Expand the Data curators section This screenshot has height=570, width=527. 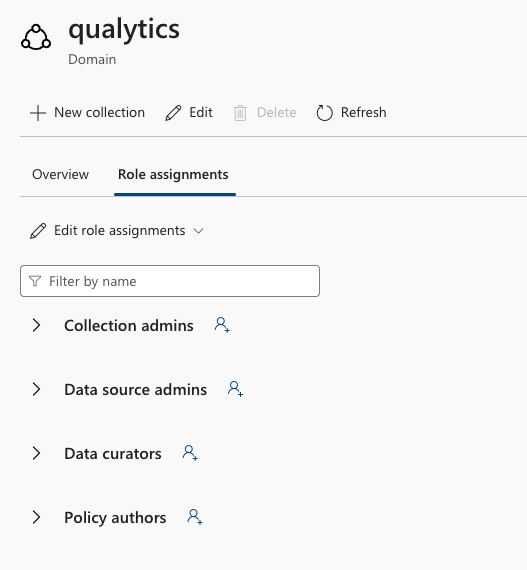[36, 453]
